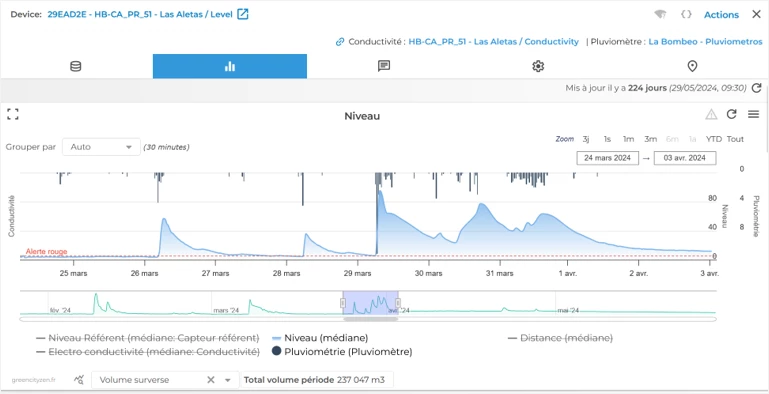Click the chart warning triangle icon

pyautogui.click(x=711, y=114)
